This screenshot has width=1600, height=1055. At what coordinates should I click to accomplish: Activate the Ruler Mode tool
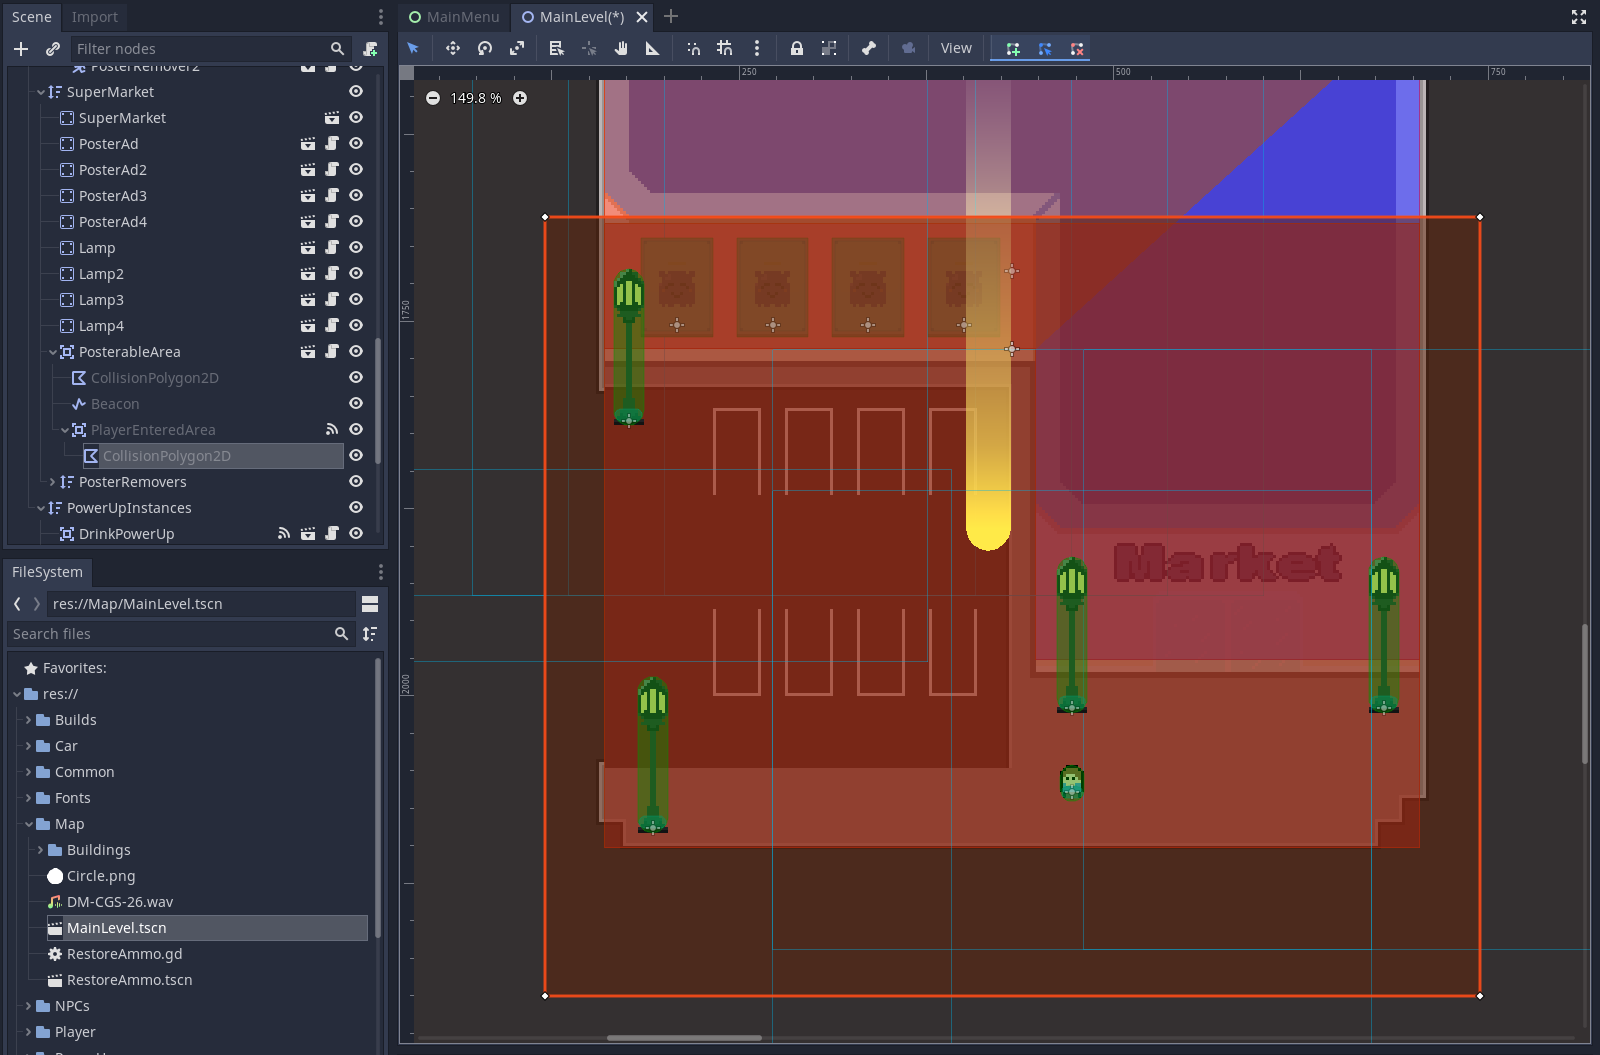pyautogui.click(x=653, y=48)
